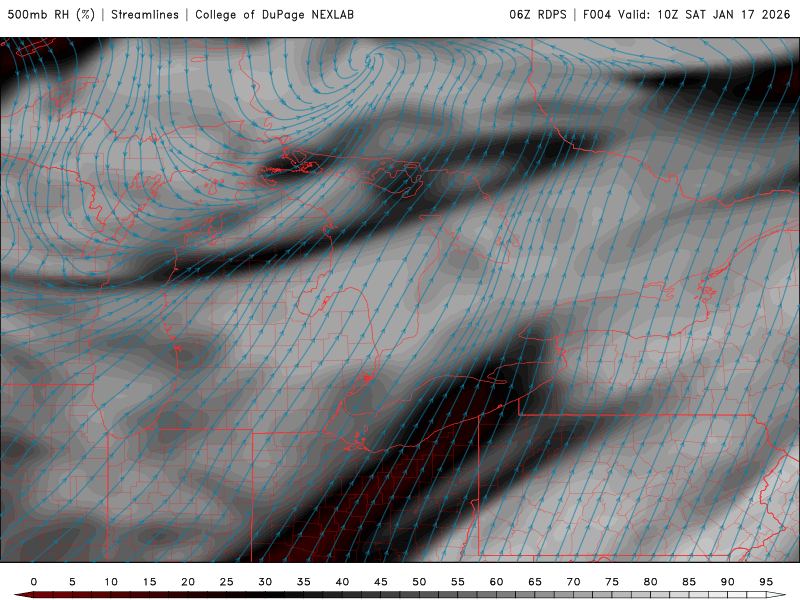
Task: Click the "45" label on the color scale
Action: [x=381, y=582]
